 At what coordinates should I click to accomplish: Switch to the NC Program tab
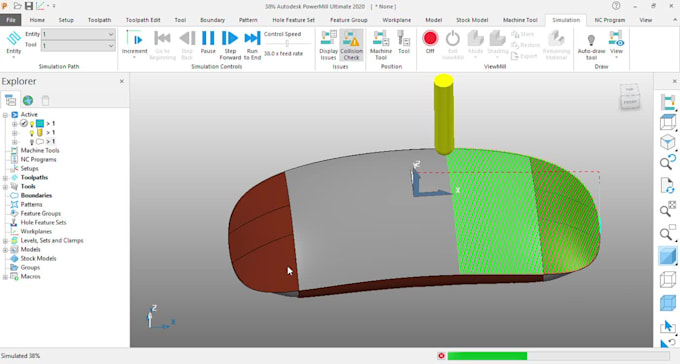610,20
